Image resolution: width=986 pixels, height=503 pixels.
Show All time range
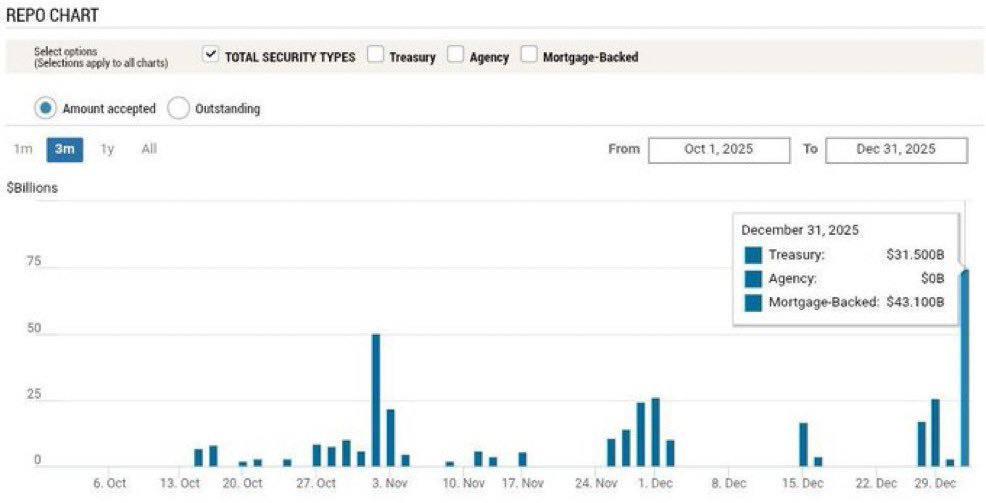point(149,149)
